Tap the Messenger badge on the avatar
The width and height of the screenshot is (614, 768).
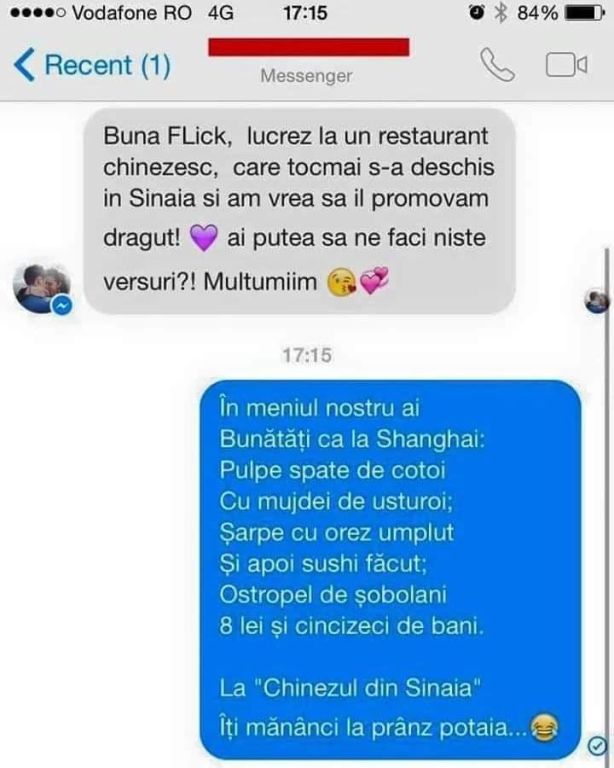pyautogui.click(x=62, y=306)
